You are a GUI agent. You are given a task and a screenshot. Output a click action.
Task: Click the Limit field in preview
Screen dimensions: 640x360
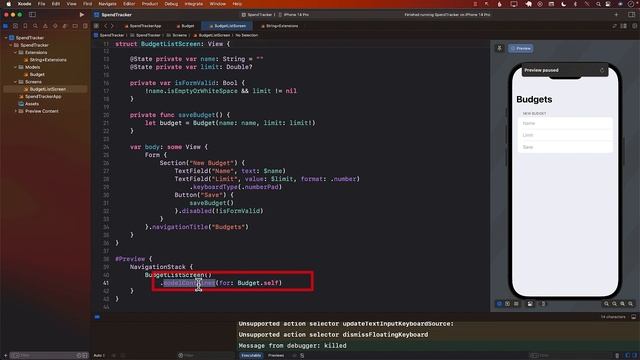coord(565,135)
